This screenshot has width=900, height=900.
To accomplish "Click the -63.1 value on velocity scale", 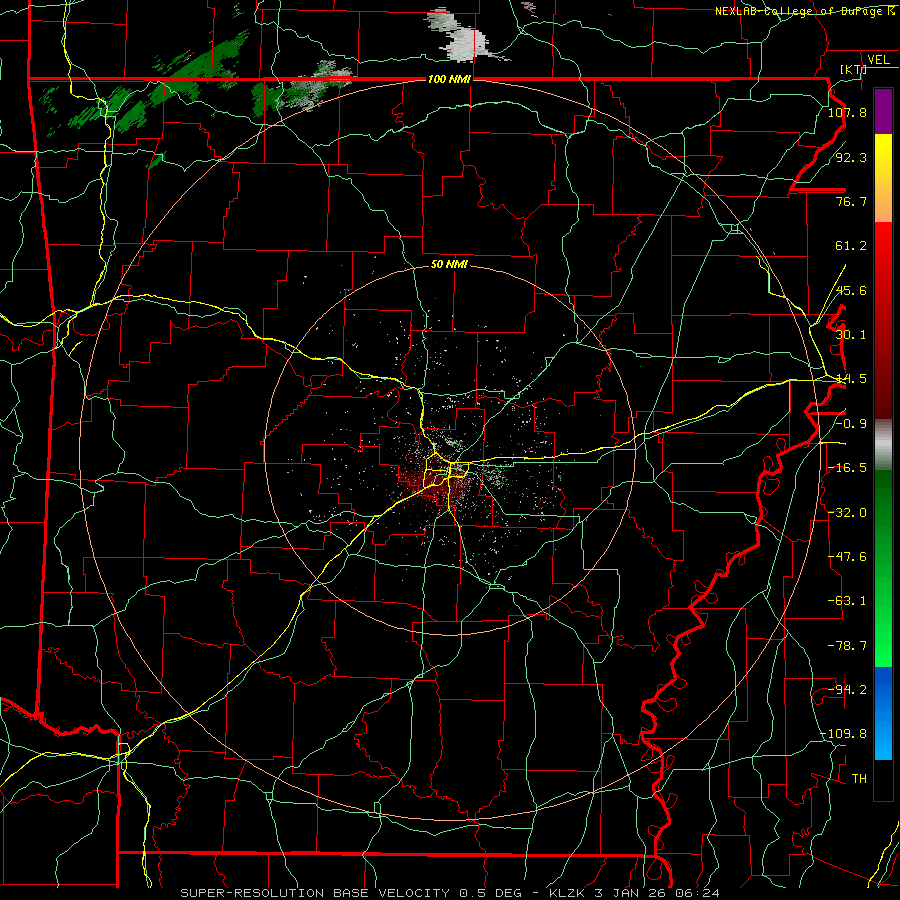I will (x=847, y=601).
